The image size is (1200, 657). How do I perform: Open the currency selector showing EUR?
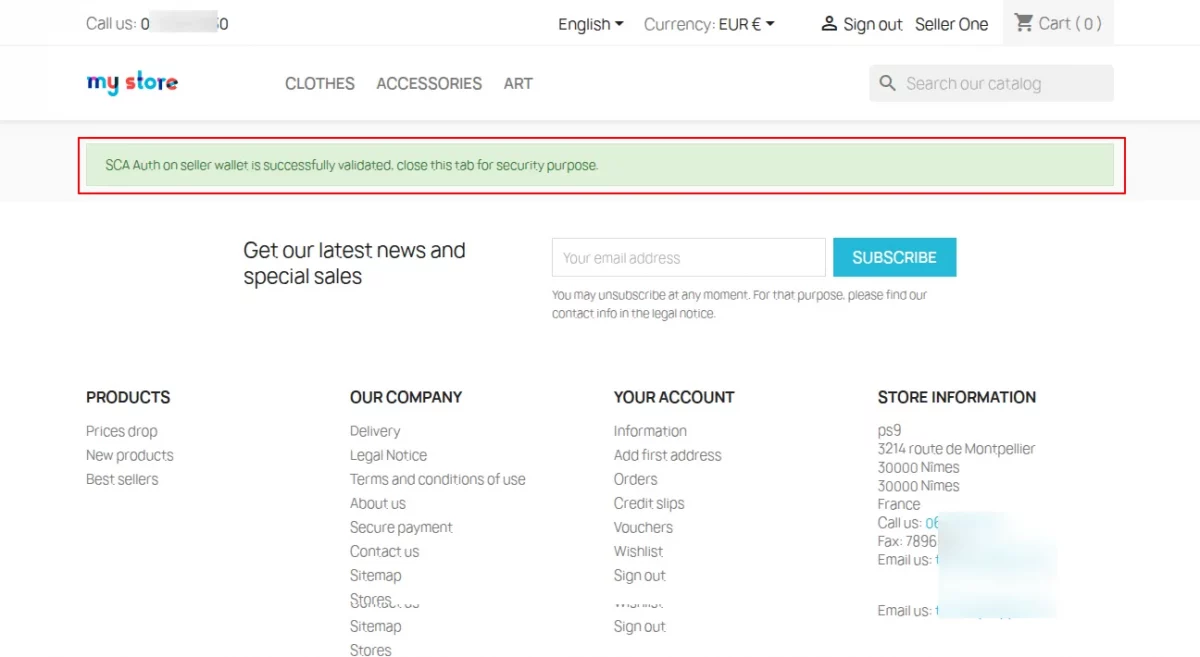pos(710,23)
